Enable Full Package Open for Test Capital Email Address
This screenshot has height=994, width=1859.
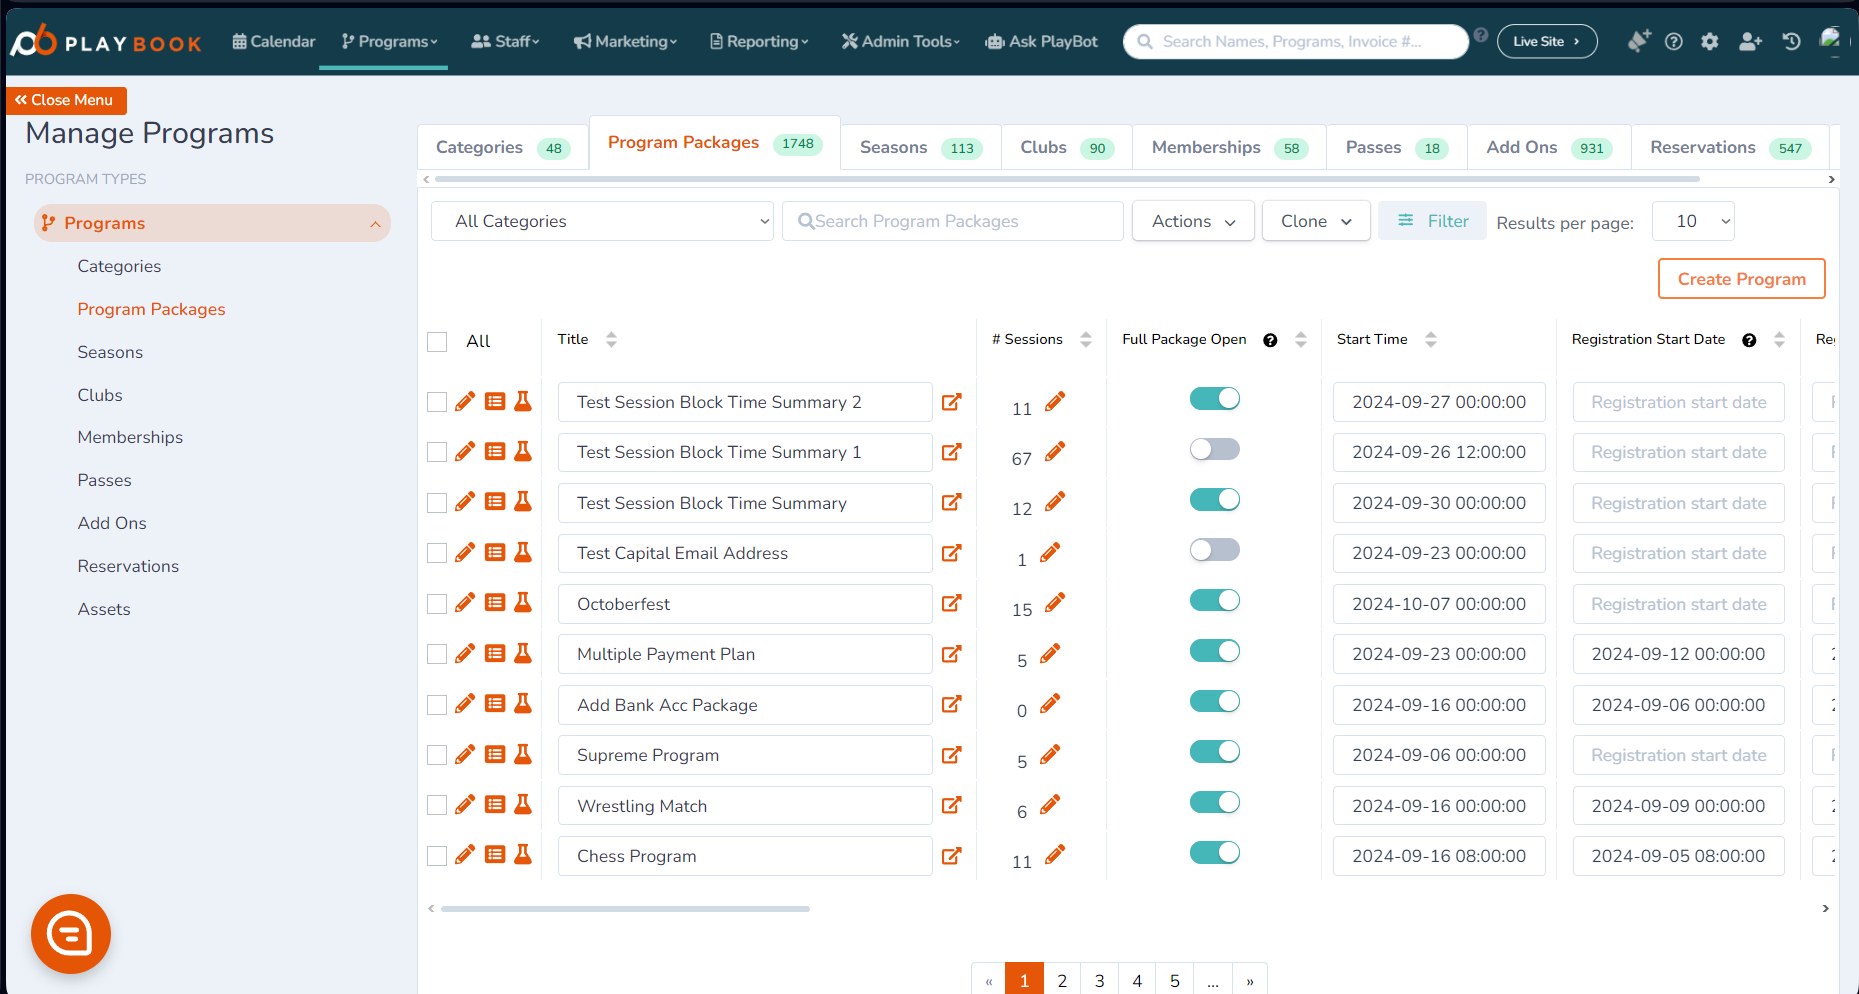pyautogui.click(x=1214, y=550)
